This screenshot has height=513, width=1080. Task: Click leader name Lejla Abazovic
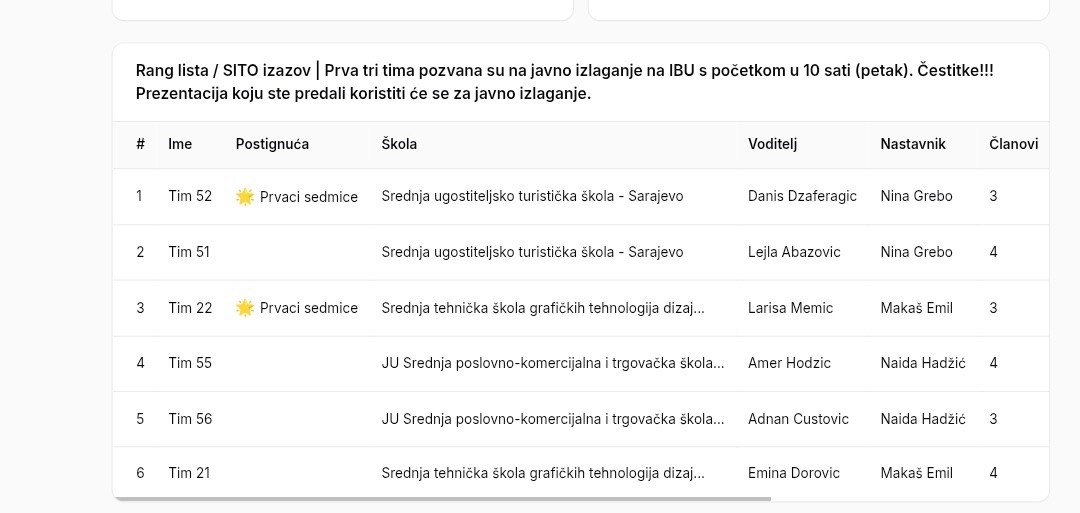(x=794, y=252)
